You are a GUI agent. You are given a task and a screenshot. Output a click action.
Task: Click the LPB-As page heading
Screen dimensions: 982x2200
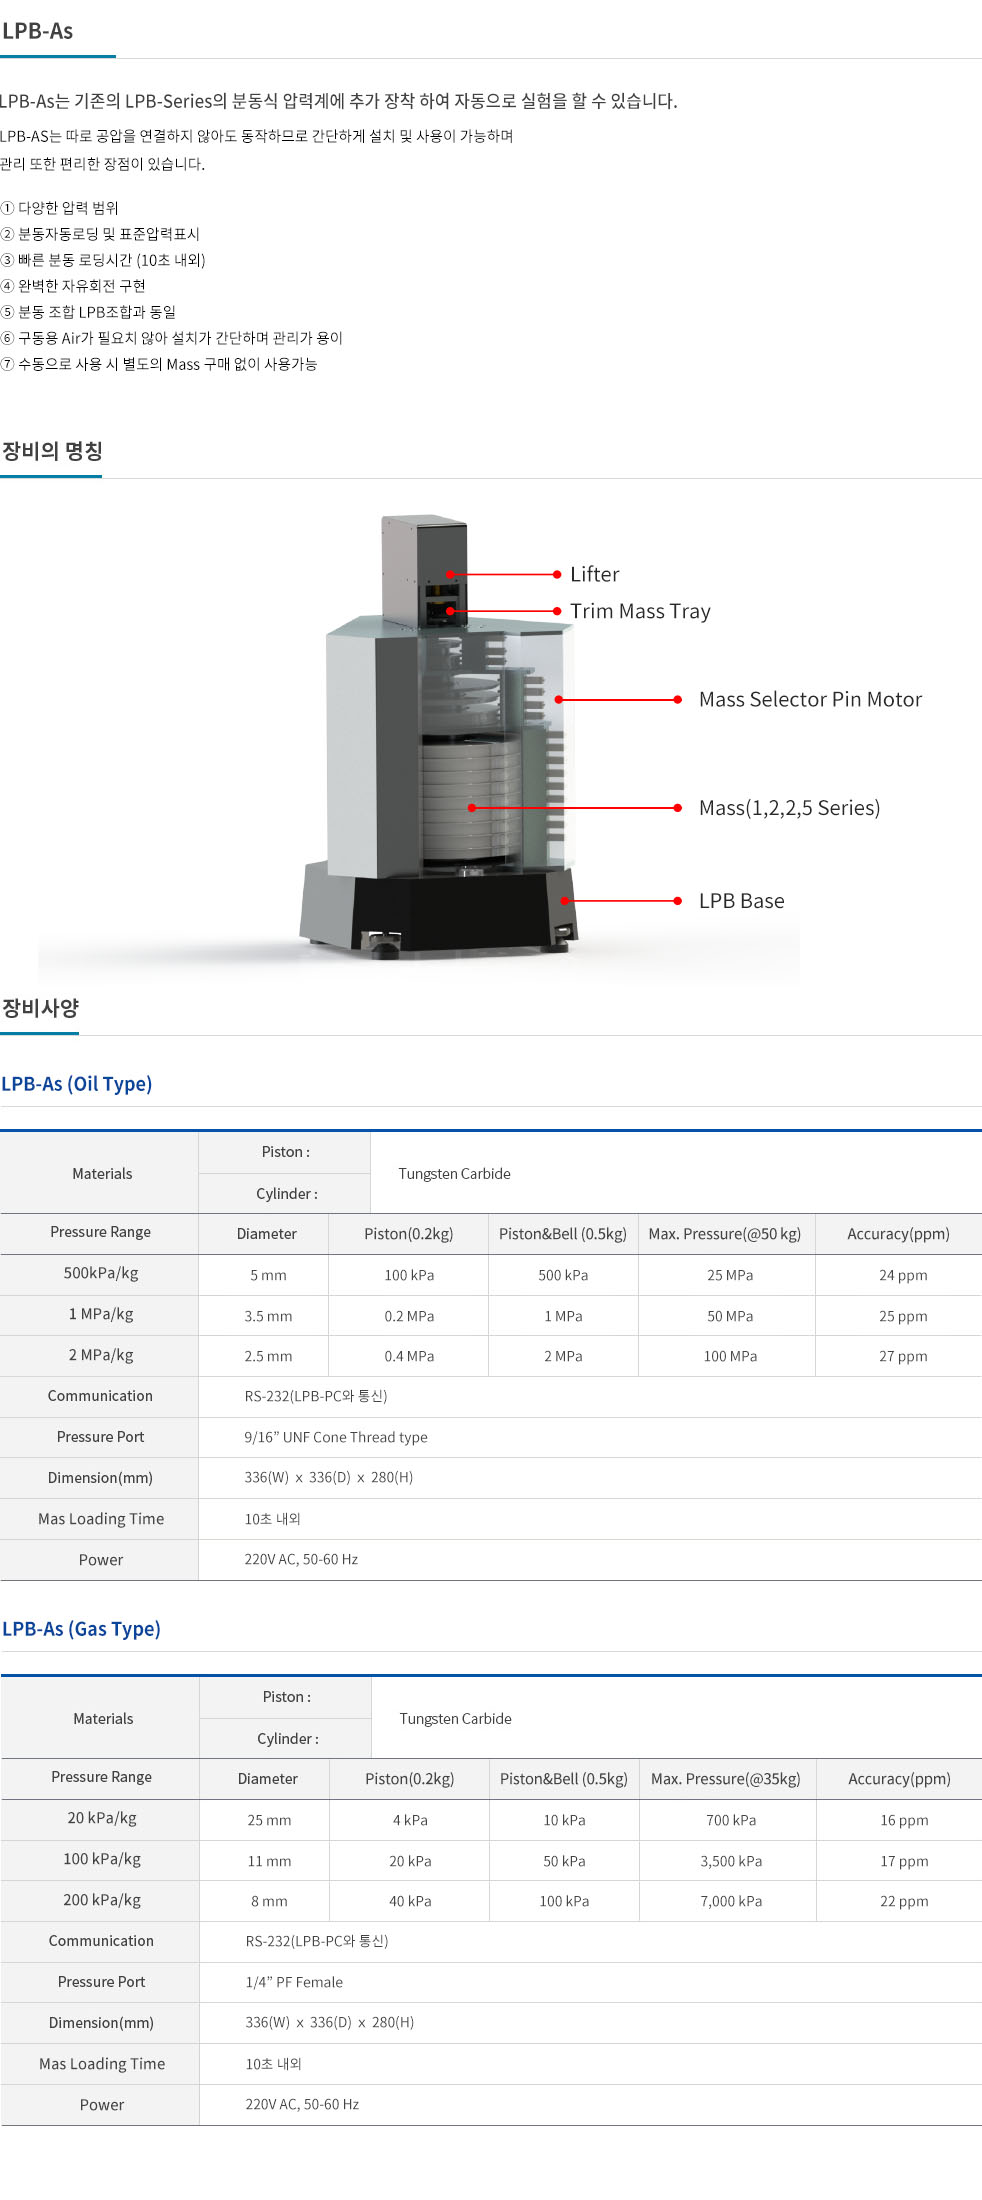pyautogui.click(x=37, y=31)
